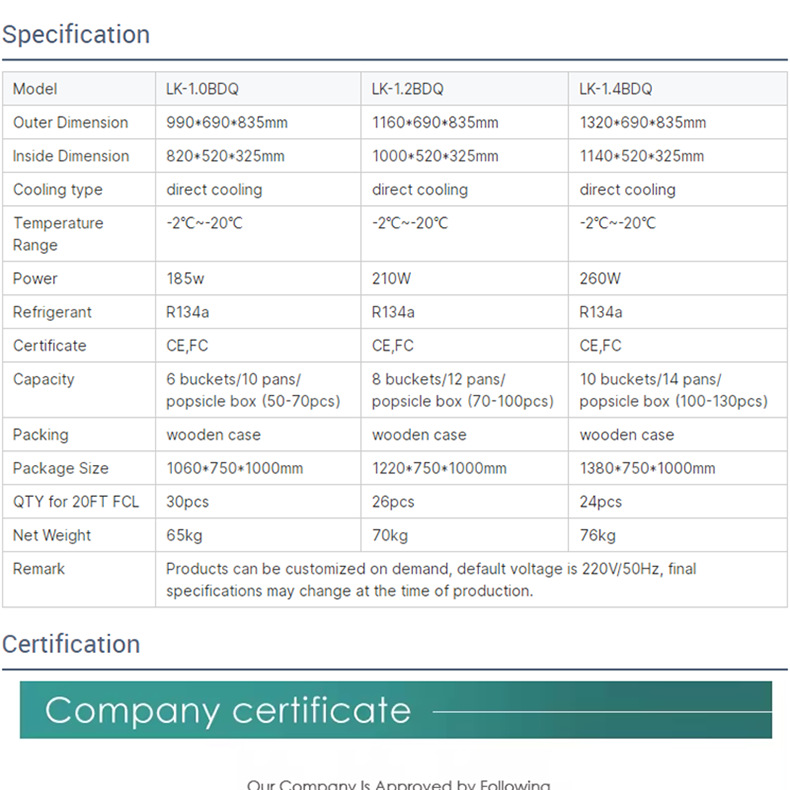Viewport: 790px width, 790px height.
Task: Click wooden case under LK-1.2BDQ
Action: (x=419, y=435)
